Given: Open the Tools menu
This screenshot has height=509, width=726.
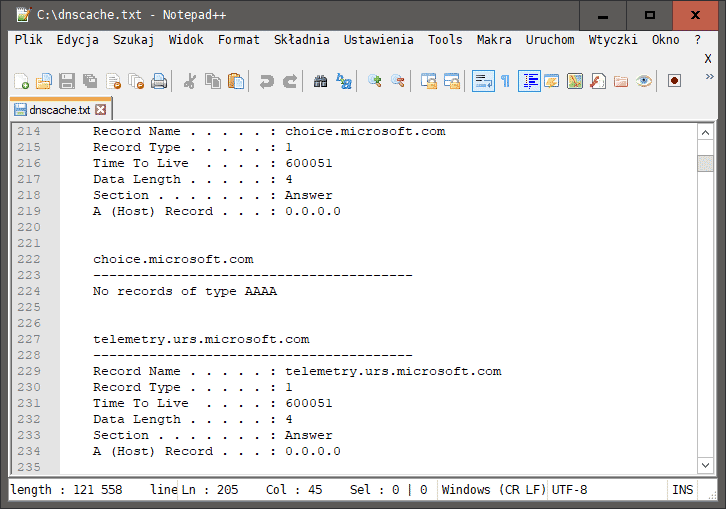Looking at the screenshot, I should [x=445, y=40].
